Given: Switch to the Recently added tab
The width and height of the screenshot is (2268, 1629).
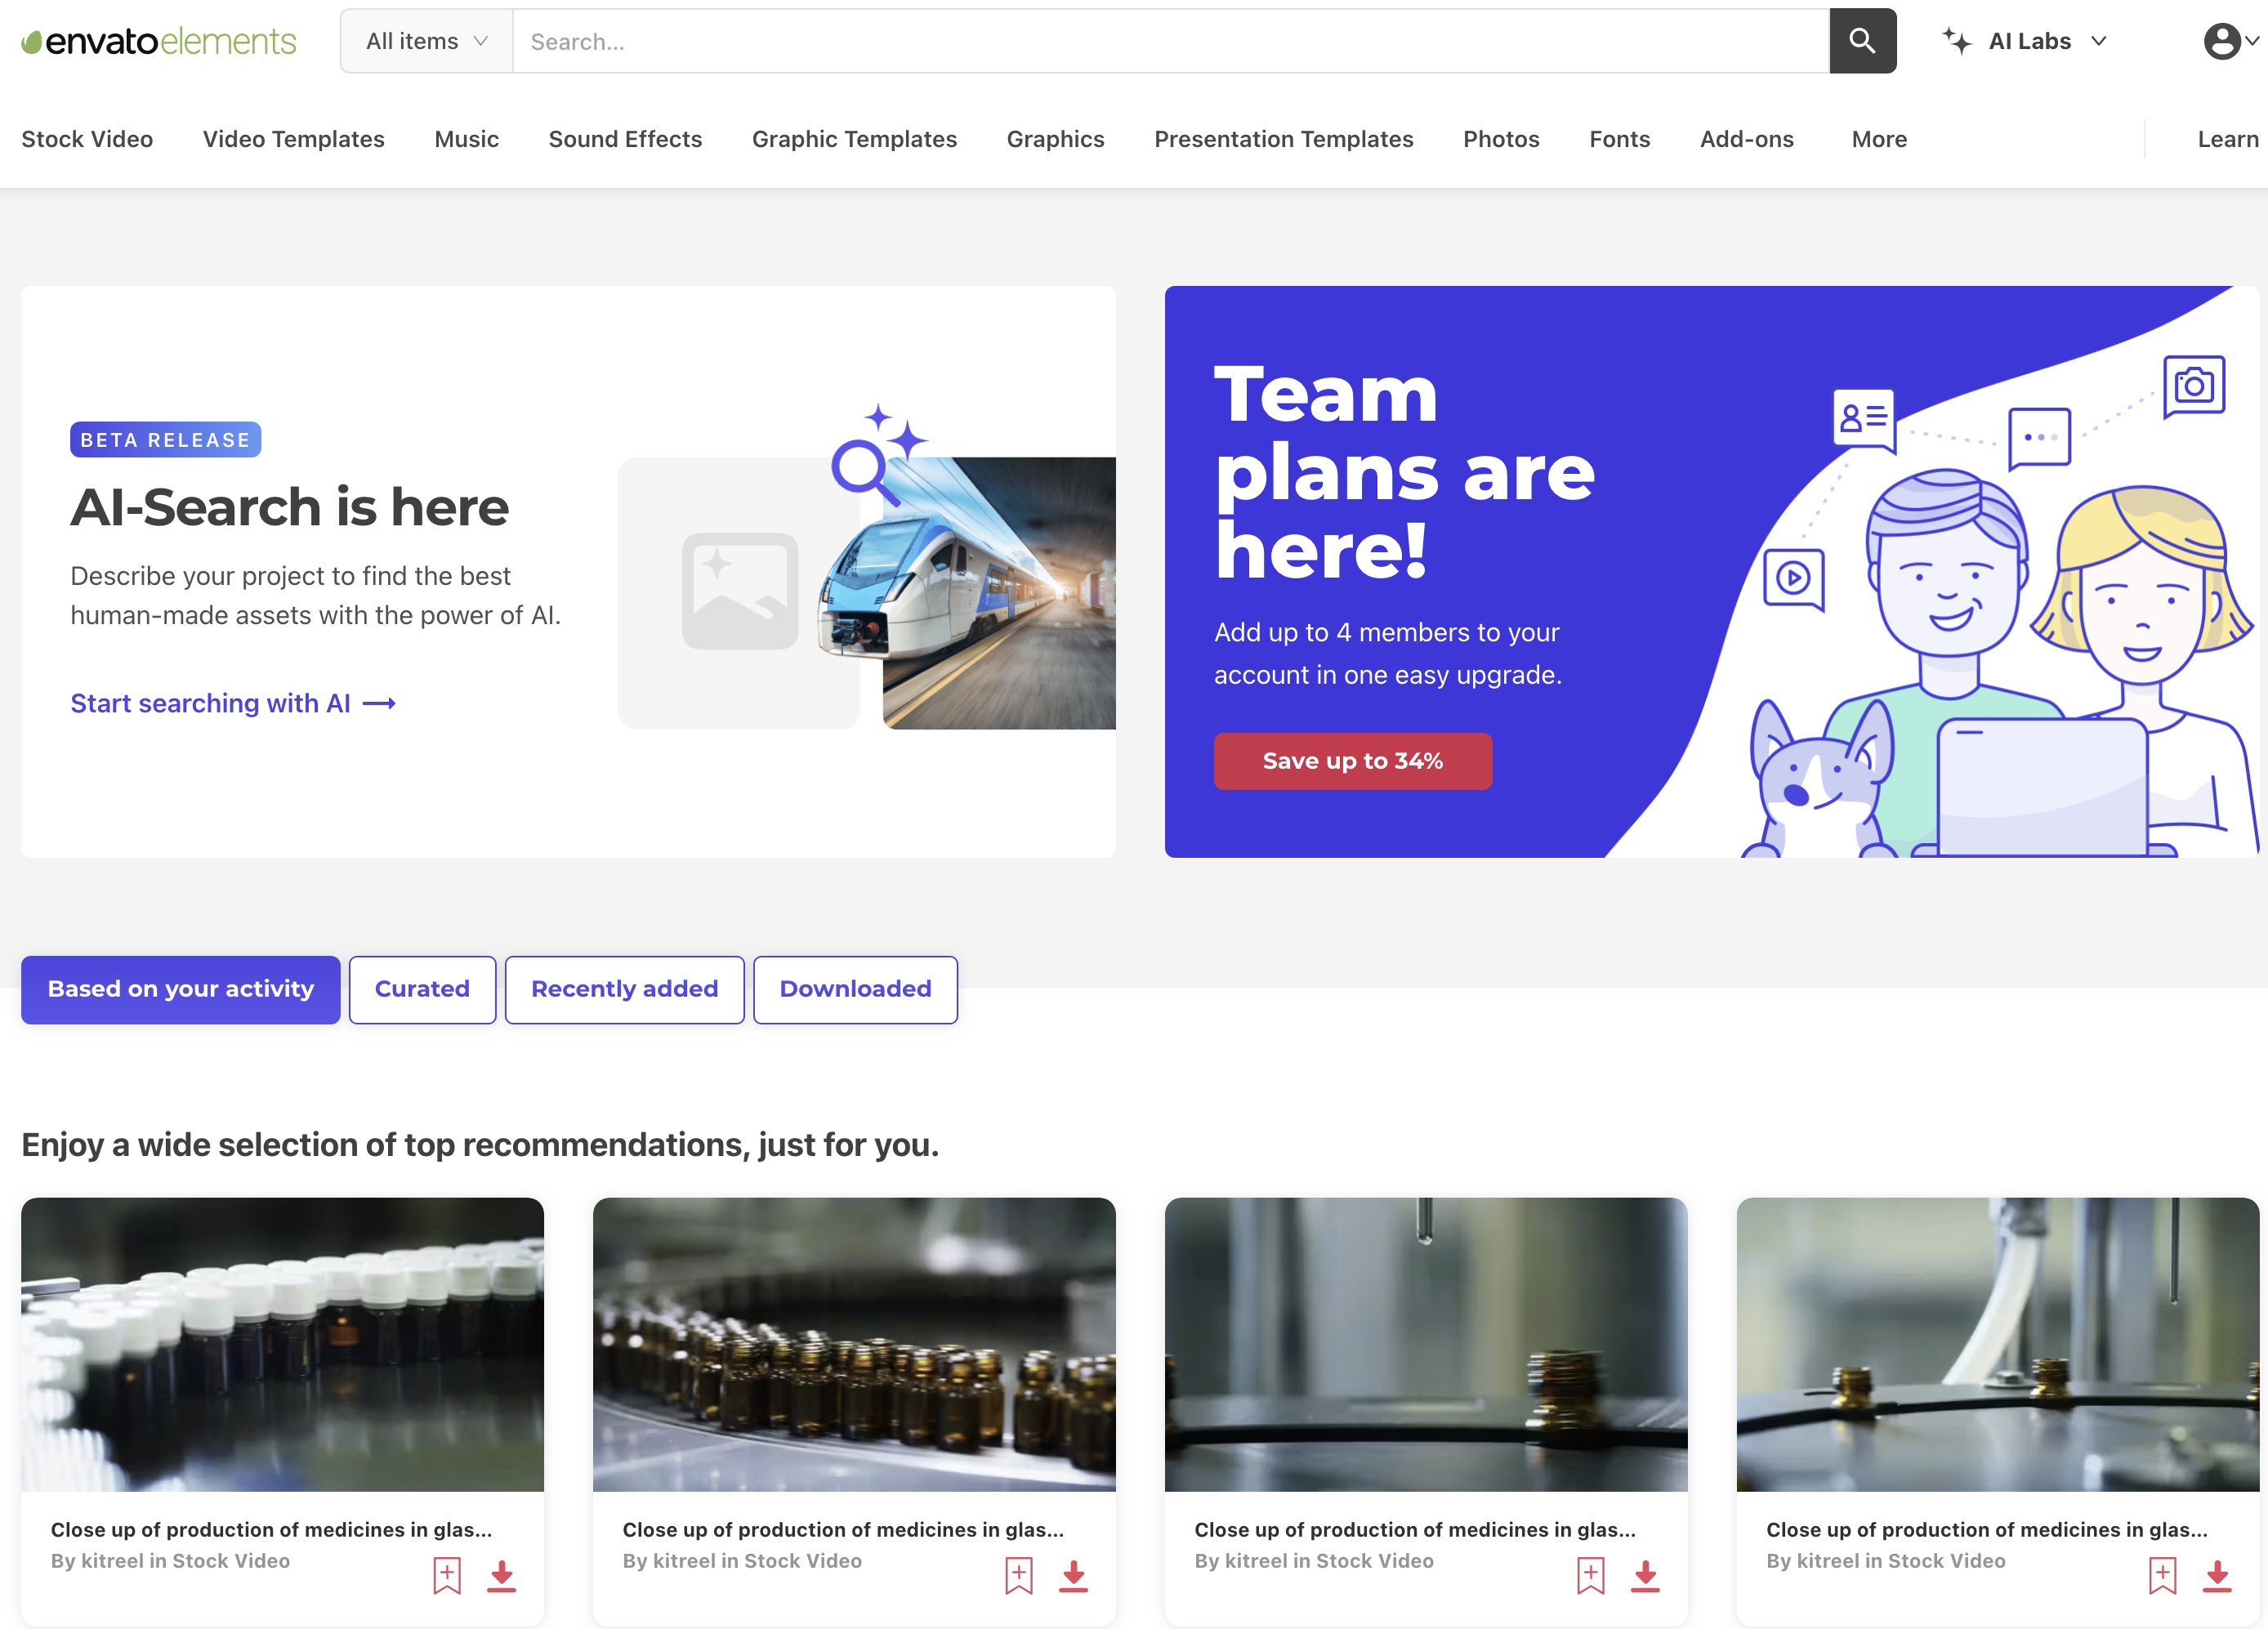Looking at the screenshot, I should click(x=624, y=989).
